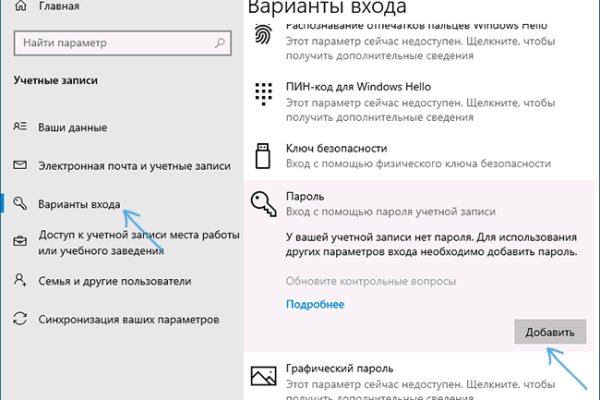Follow the Подробнее link

[315, 304]
